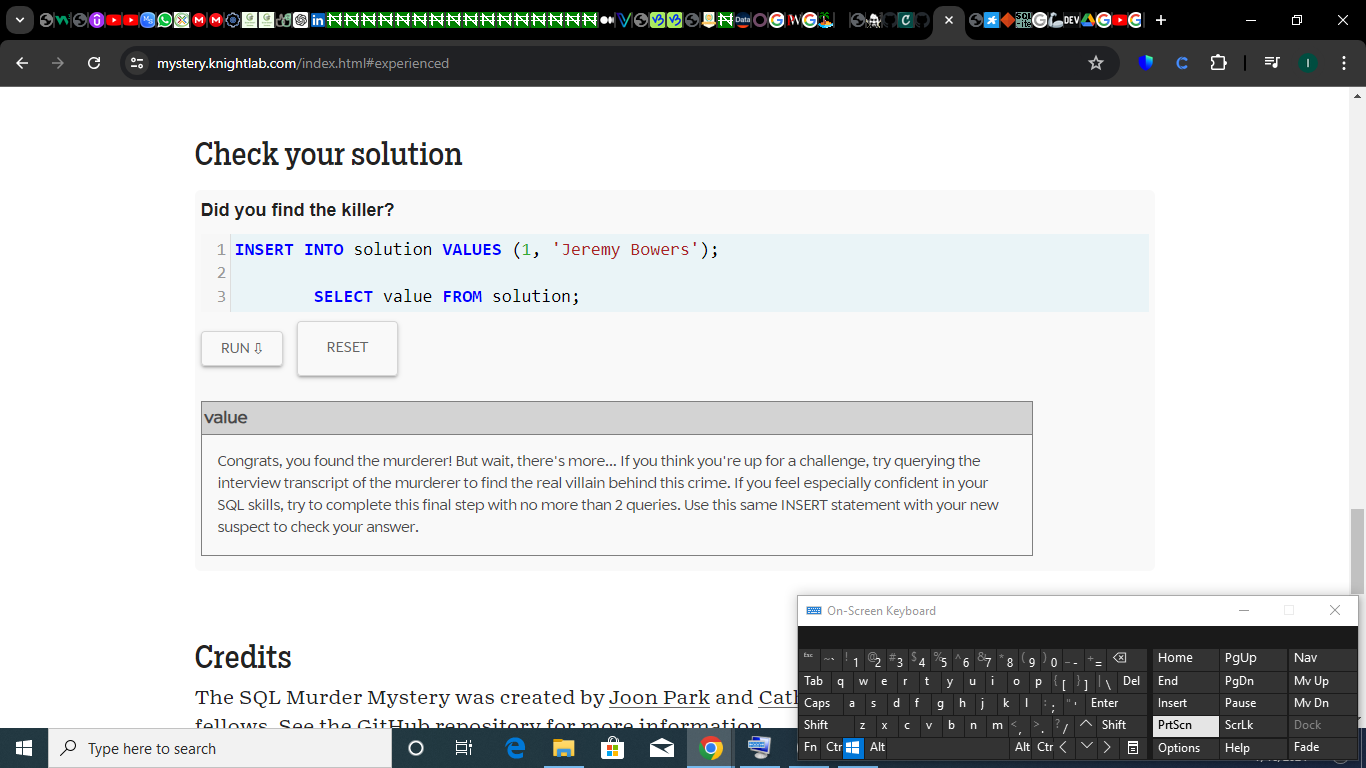Viewport: 1366px width, 768px height.
Task: Toggle Caps key on the On-Screen Keyboard
Action: (818, 703)
